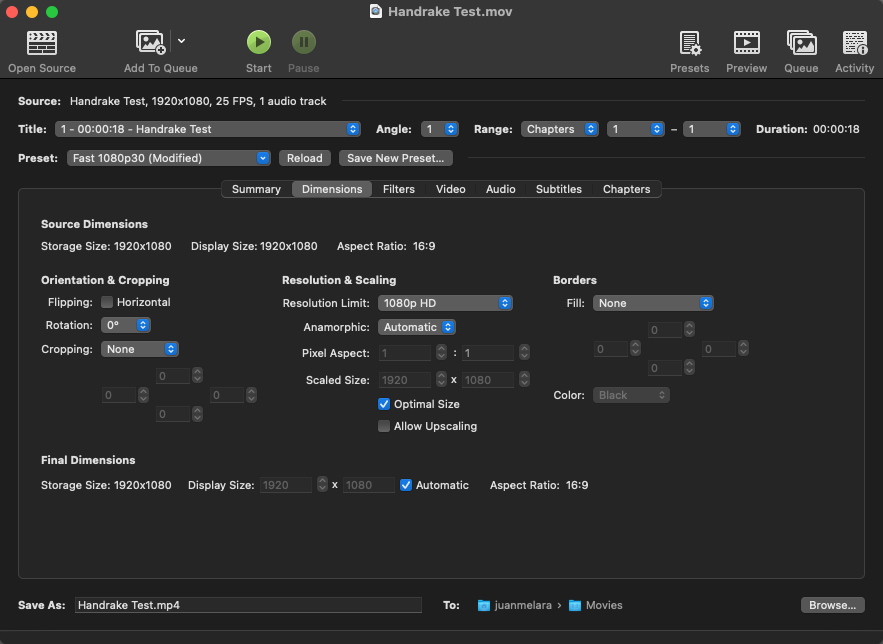Enable the Allow Upscaling checkbox

[x=384, y=426]
